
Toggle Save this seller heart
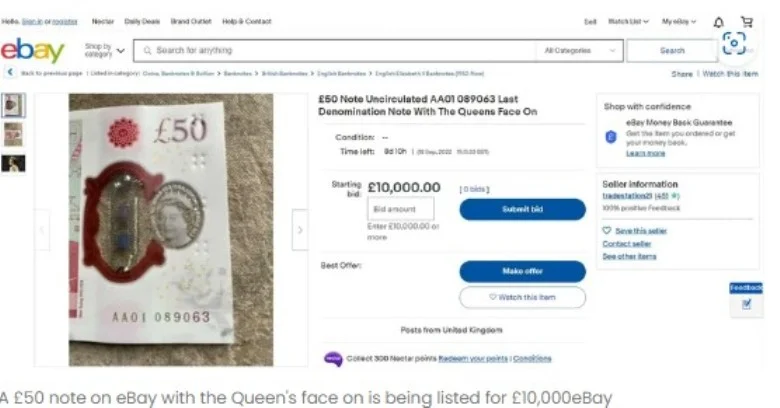pos(606,231)
